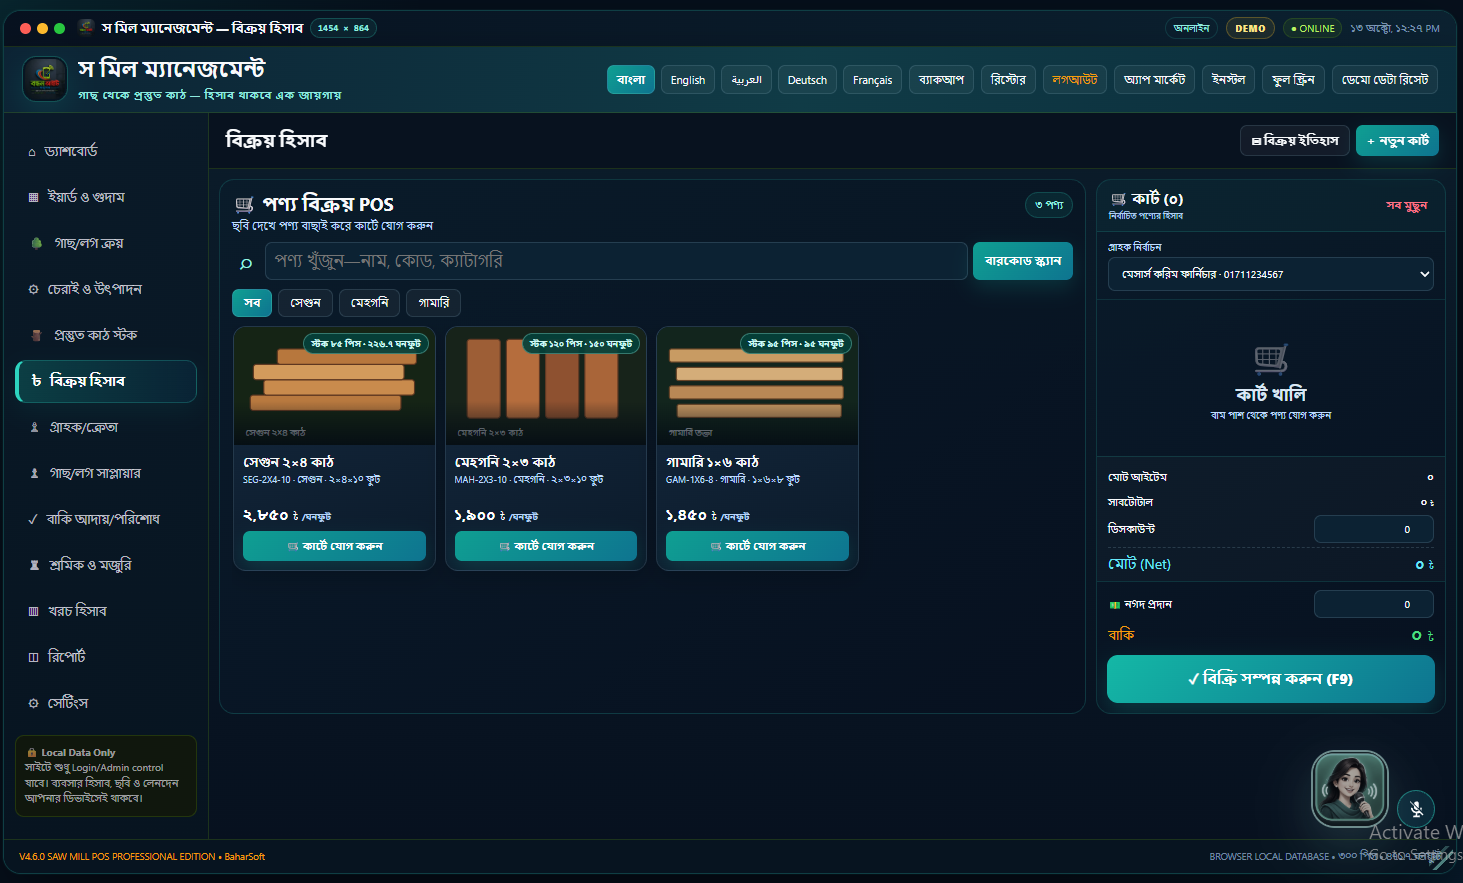Filter products by মেহগনি category

pyautogui.click(x=369, y=303)
